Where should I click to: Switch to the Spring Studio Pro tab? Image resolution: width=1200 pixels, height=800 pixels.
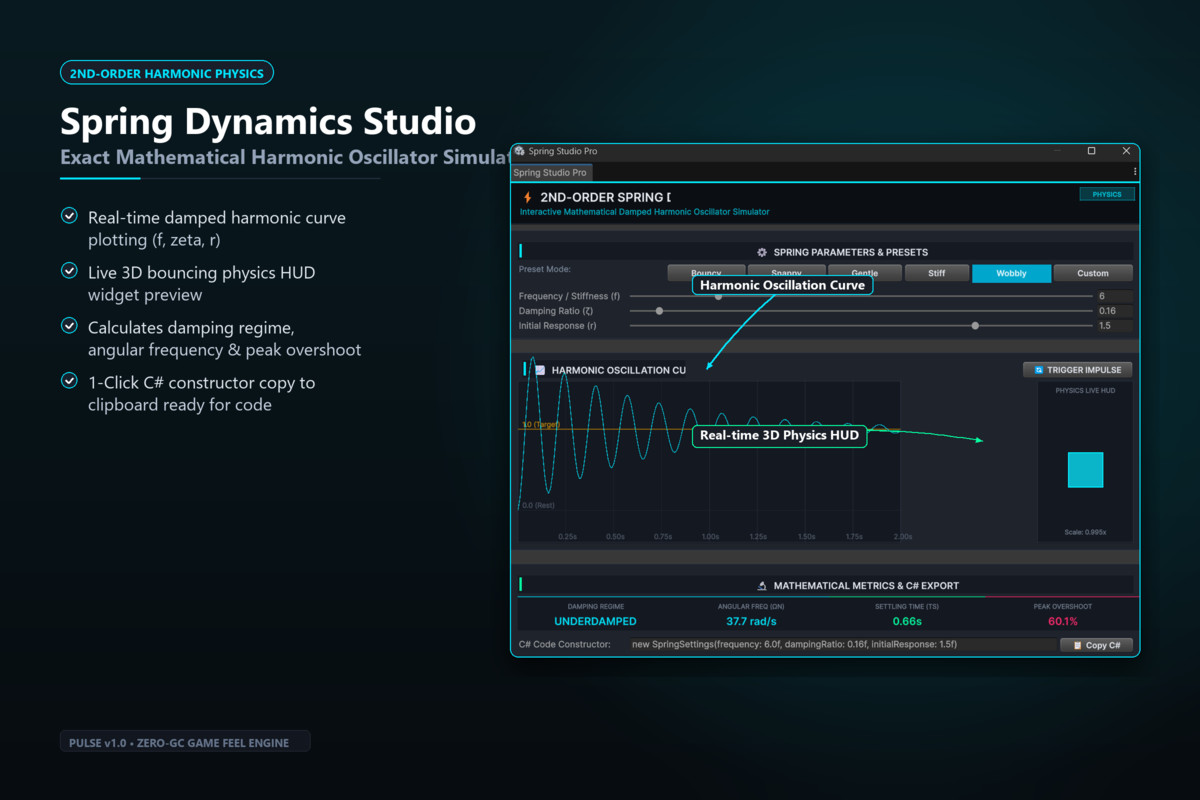pos(551,173)
